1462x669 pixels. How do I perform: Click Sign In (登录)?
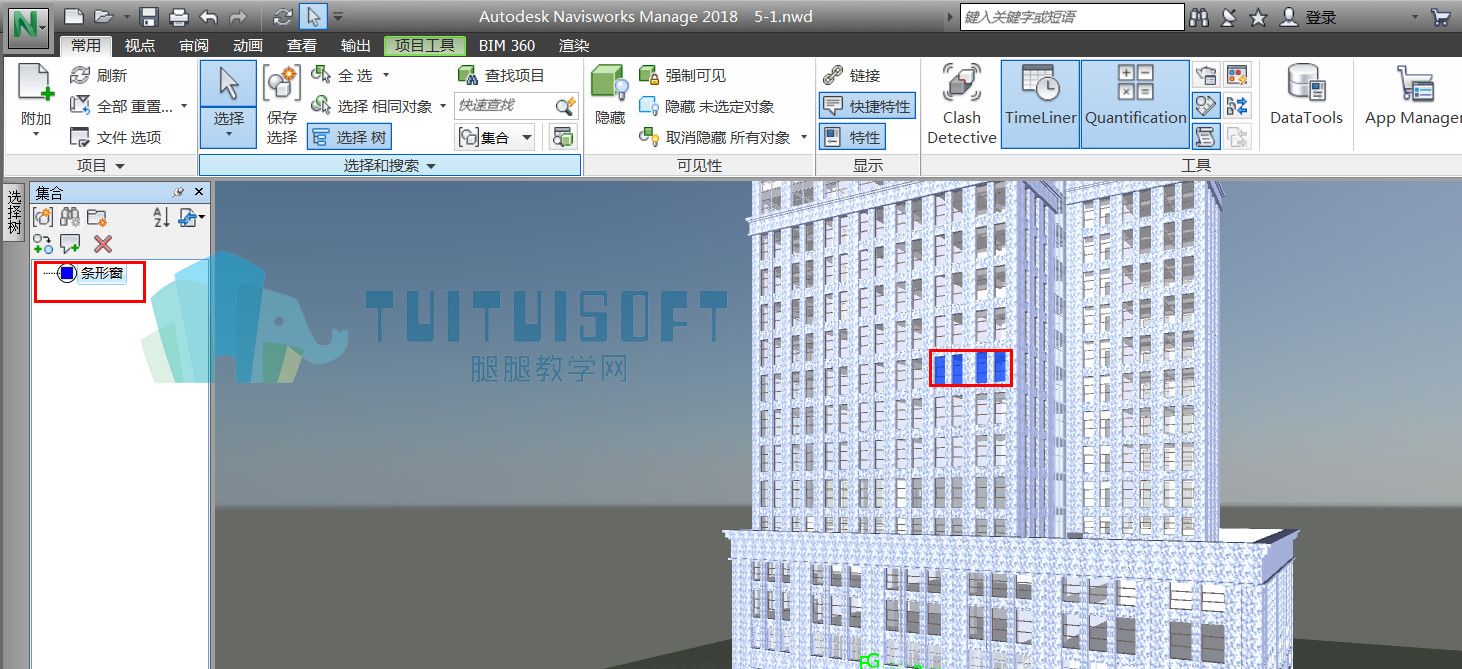pos(1309,17)
